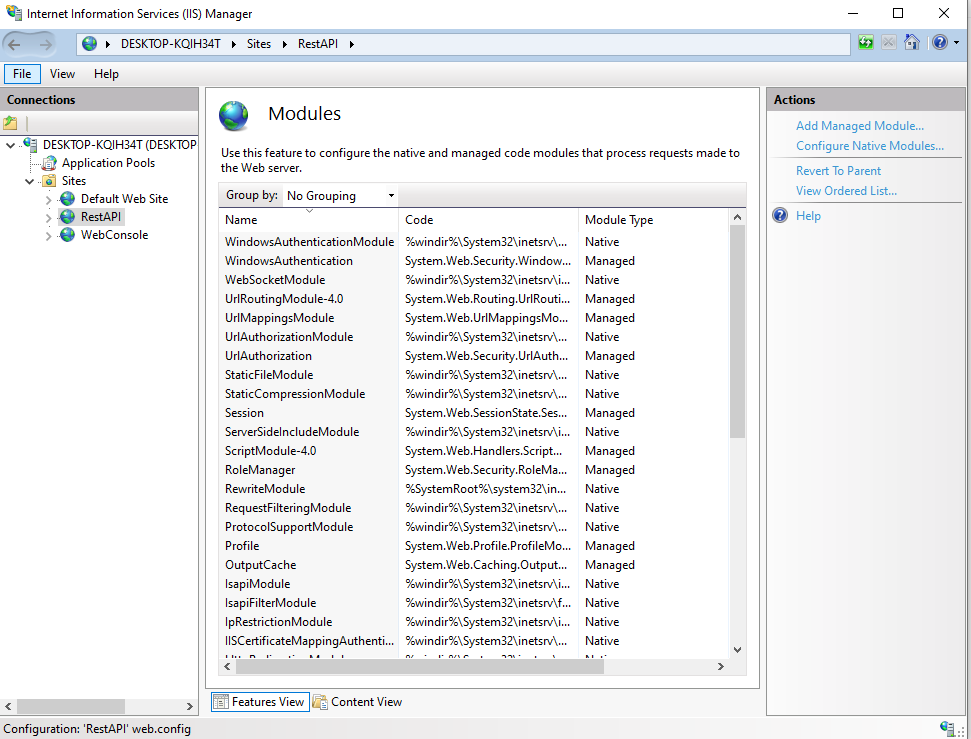Select the OutputCache module row
Screen dimensions: 971x739
[474, 565]
